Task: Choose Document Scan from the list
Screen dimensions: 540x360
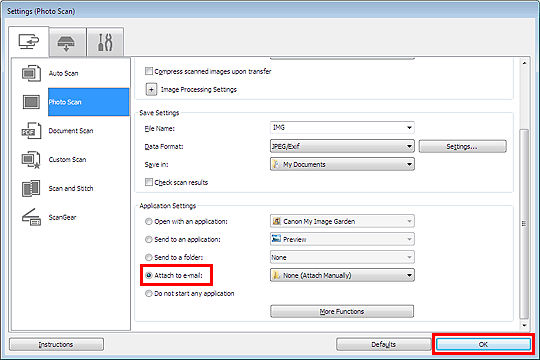Action: pyautogui.click(x=71, y=131)
